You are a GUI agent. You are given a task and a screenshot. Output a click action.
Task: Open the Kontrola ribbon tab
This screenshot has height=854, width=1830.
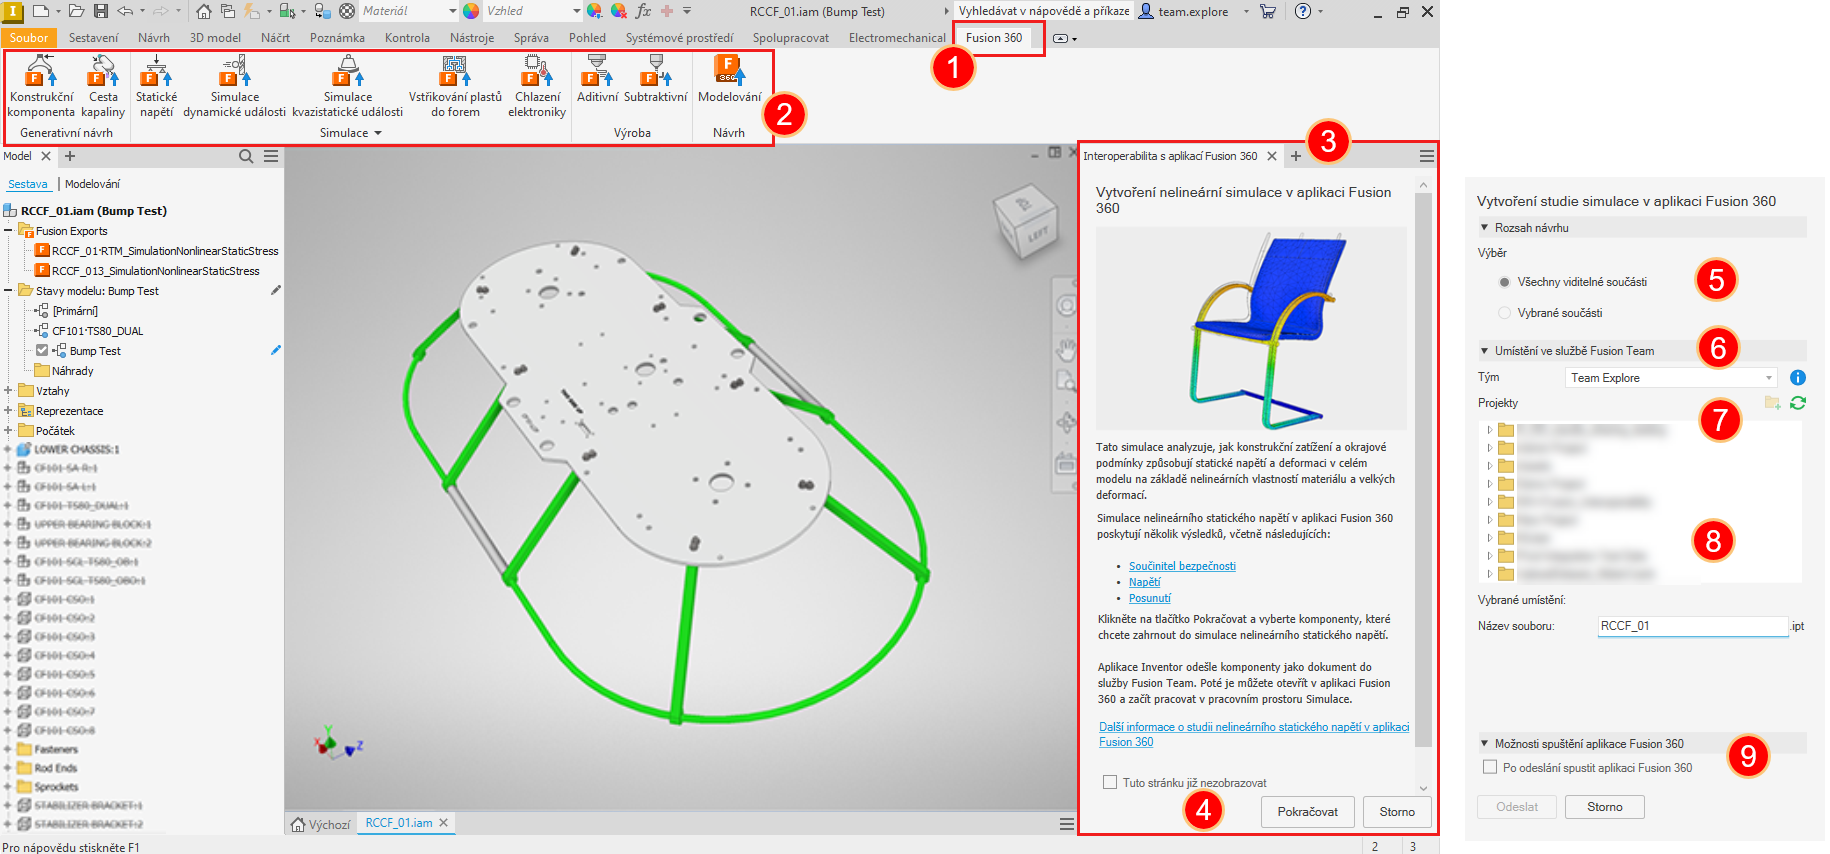[407, 38]
